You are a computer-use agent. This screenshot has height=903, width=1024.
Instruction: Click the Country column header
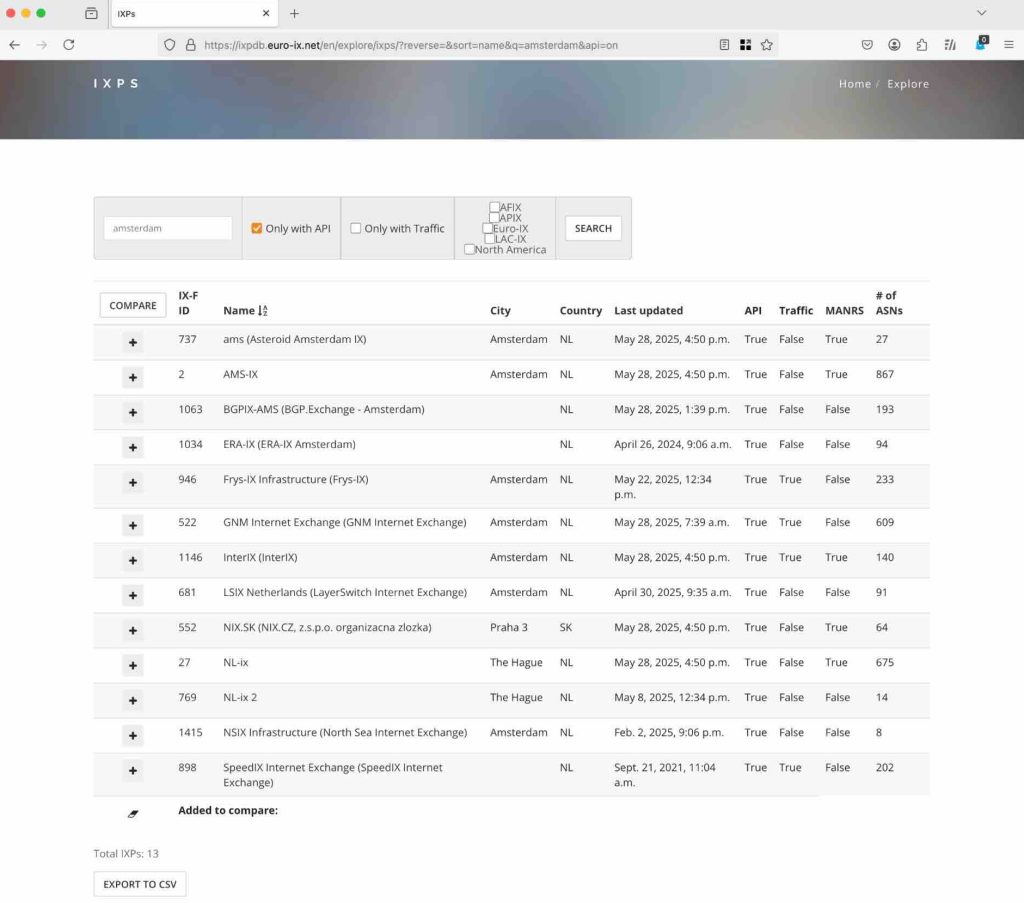click(x=581, y=311)
